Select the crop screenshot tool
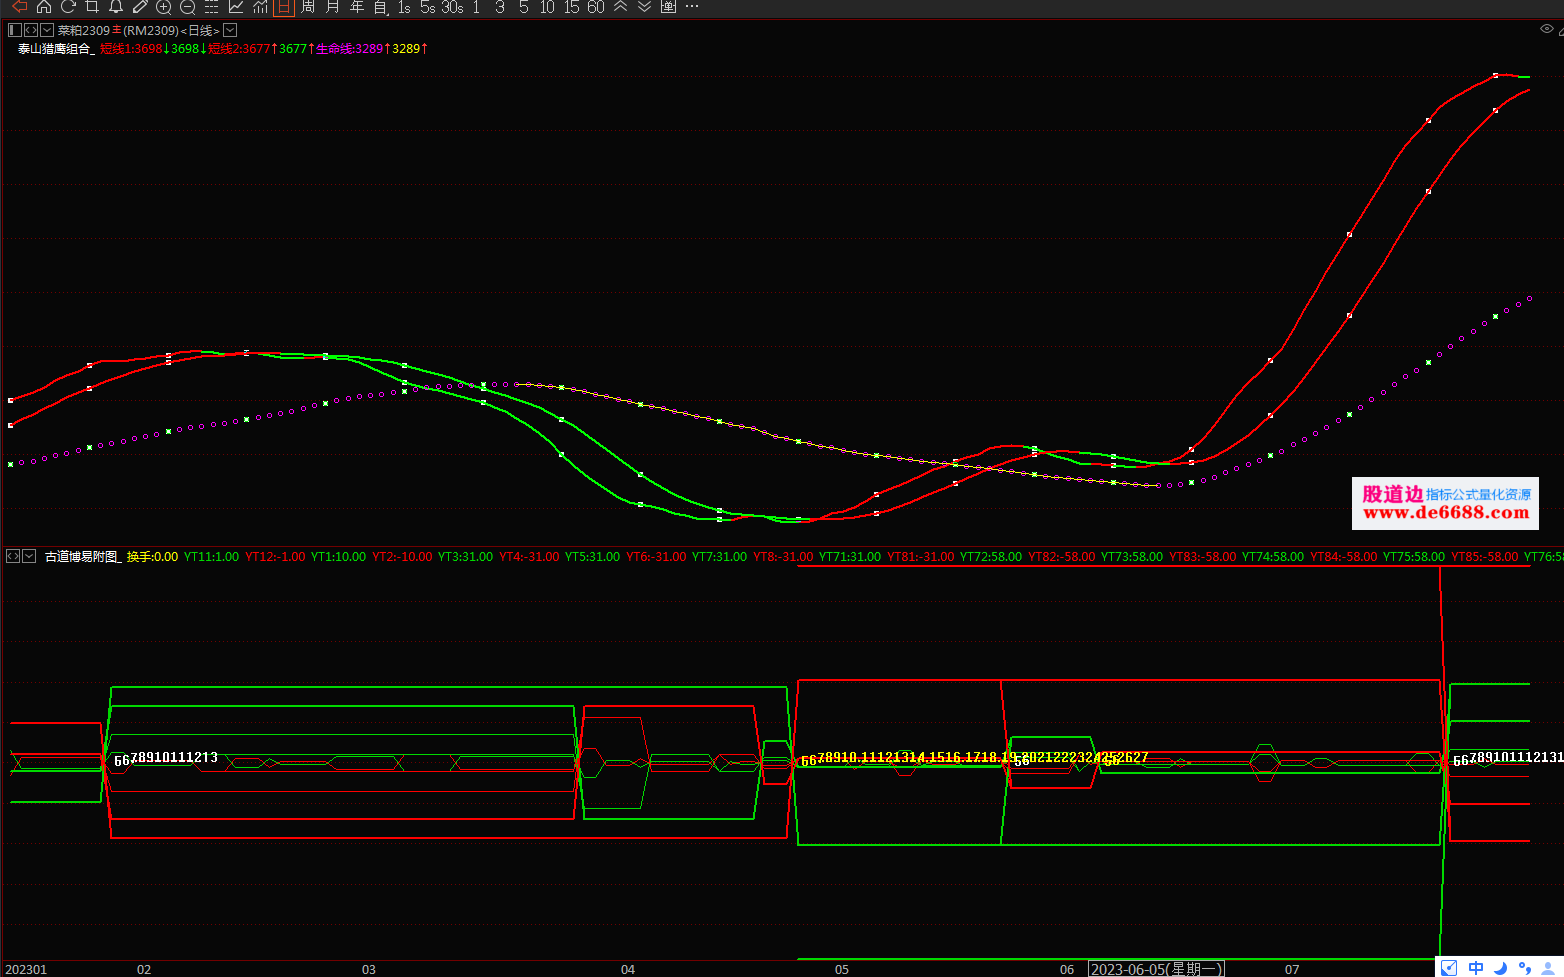This screenshot has width=1564, height=977. [92, 6]
